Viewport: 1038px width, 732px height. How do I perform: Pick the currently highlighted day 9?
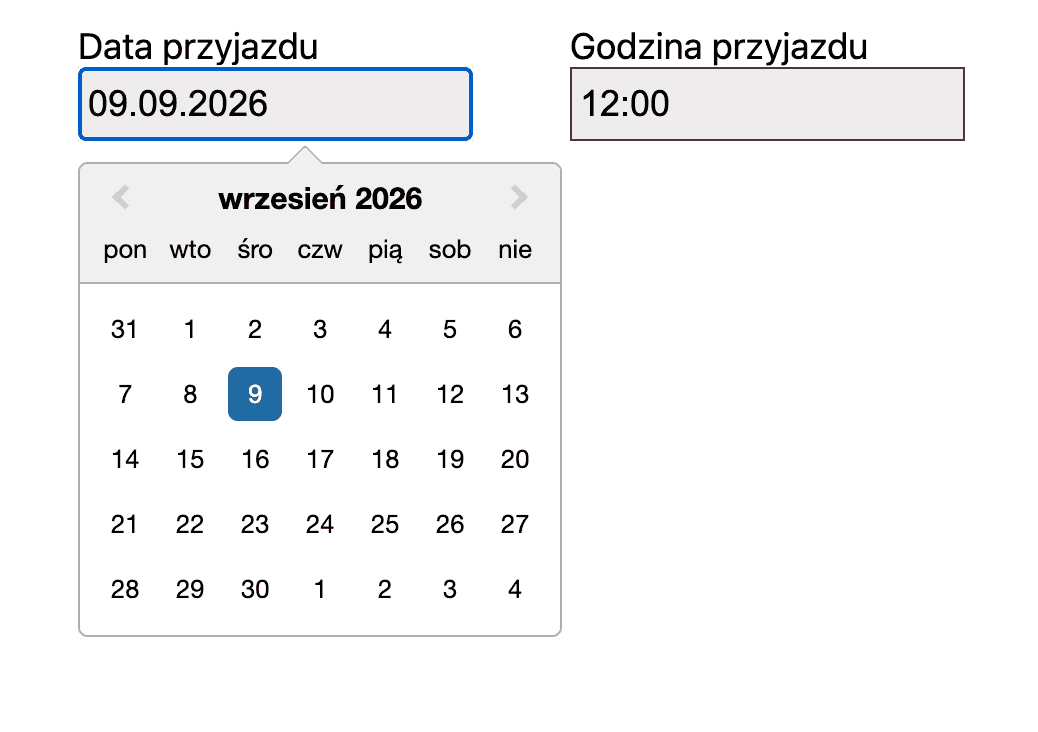(254, 394)
